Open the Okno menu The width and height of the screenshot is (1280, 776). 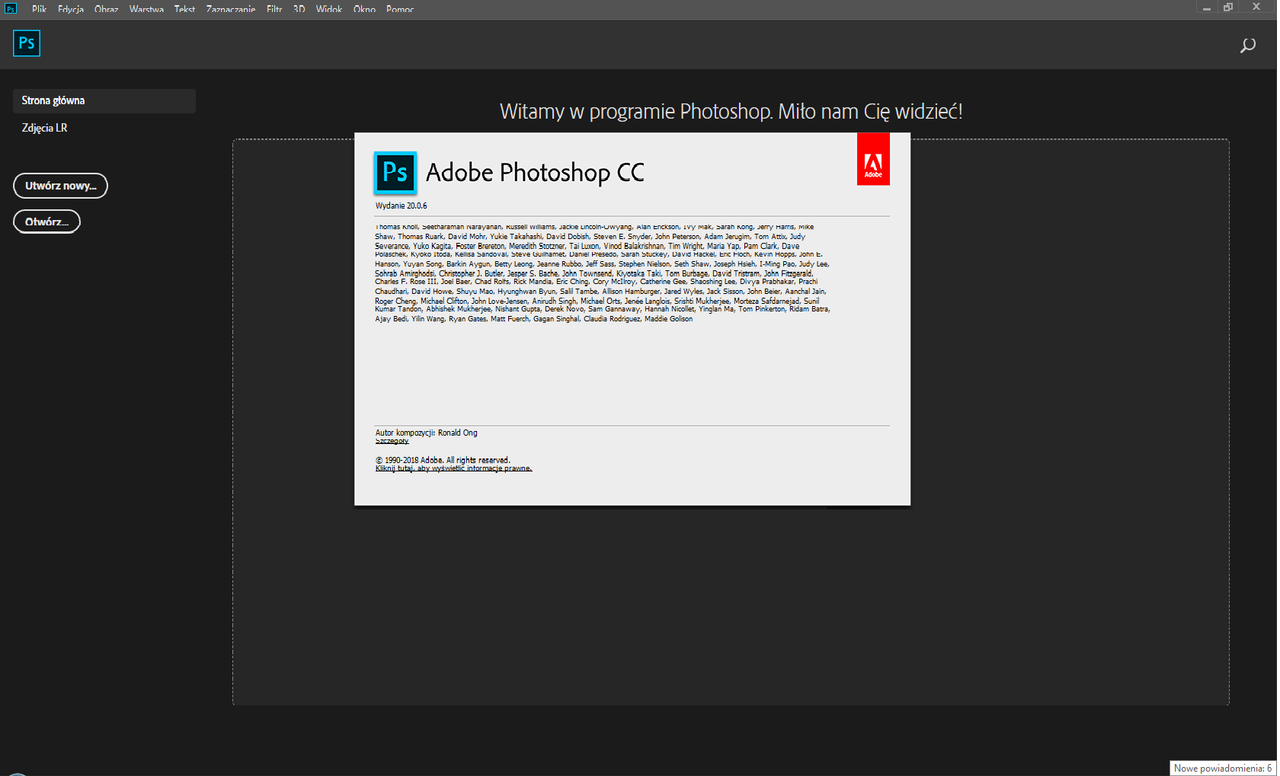(364, 9)
